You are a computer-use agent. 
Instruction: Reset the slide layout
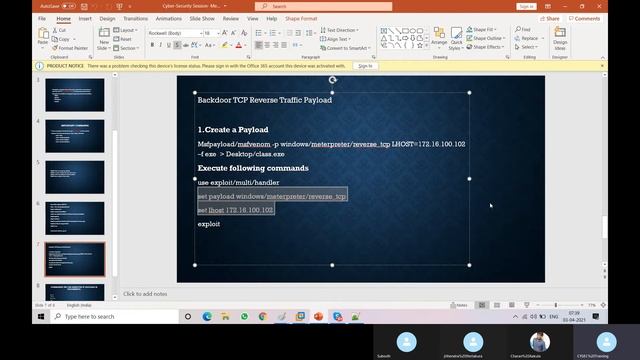pyautogui.click(x=122, y=39)
